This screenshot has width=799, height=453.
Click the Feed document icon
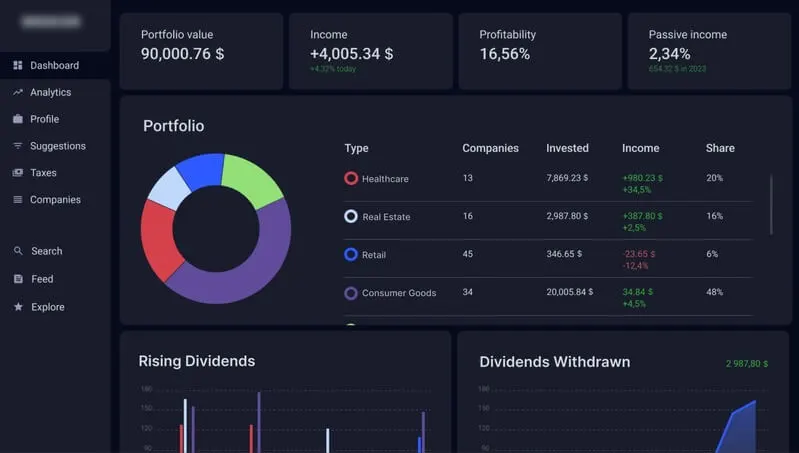[x=18, y=279]
